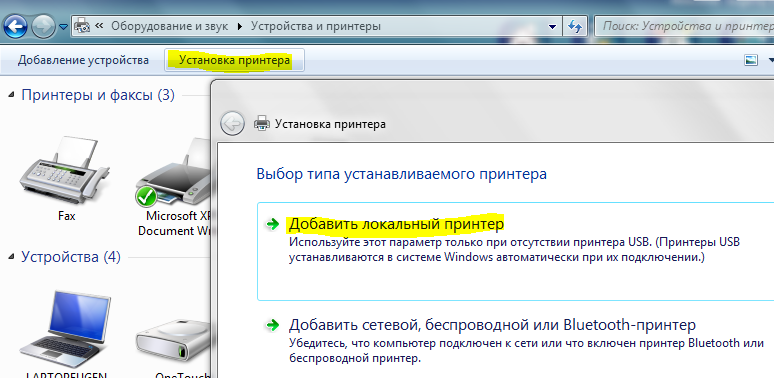
Task: Open the arrow after Оборудование и звук
Action: pyautogui.click(x=240, y=26)
